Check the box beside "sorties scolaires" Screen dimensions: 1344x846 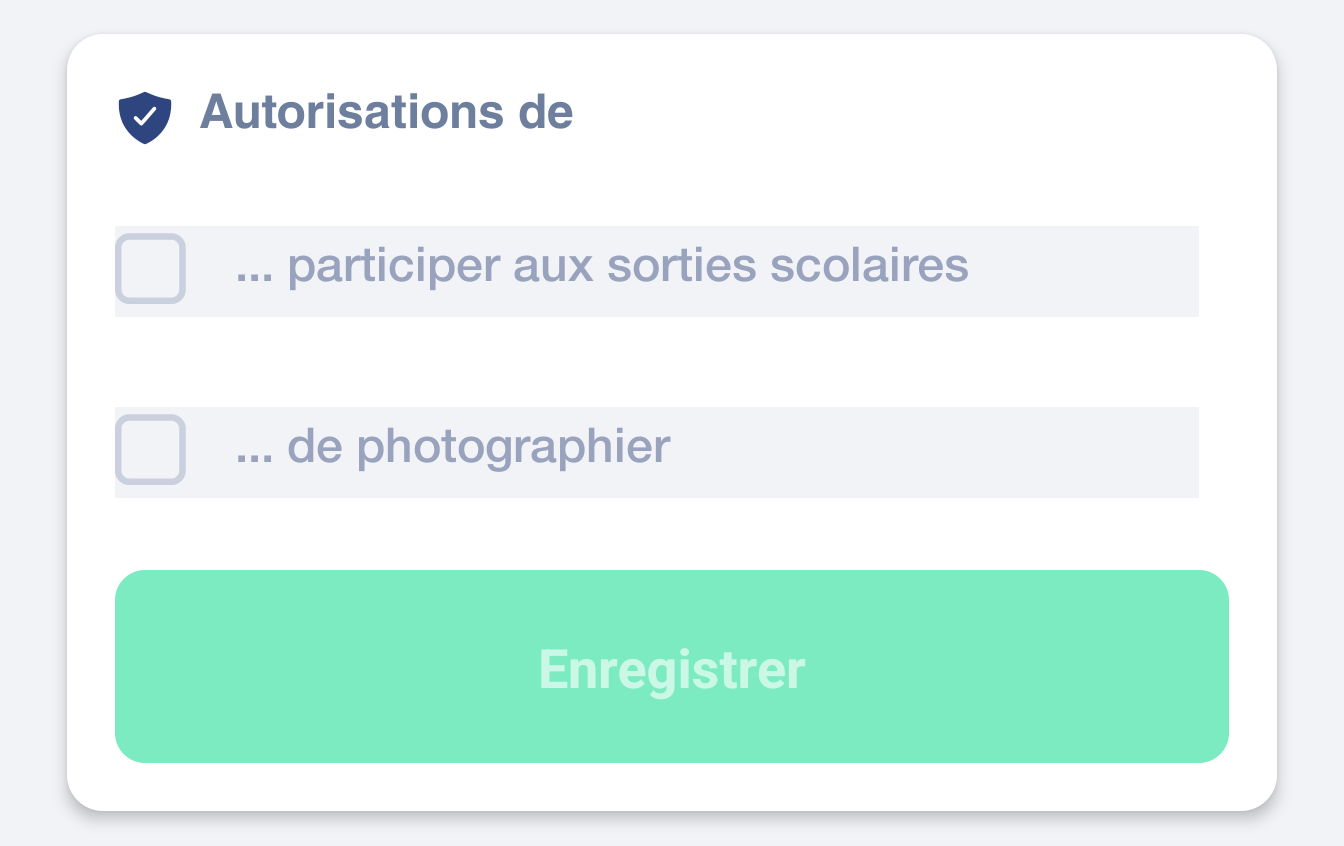pos(151,268)
